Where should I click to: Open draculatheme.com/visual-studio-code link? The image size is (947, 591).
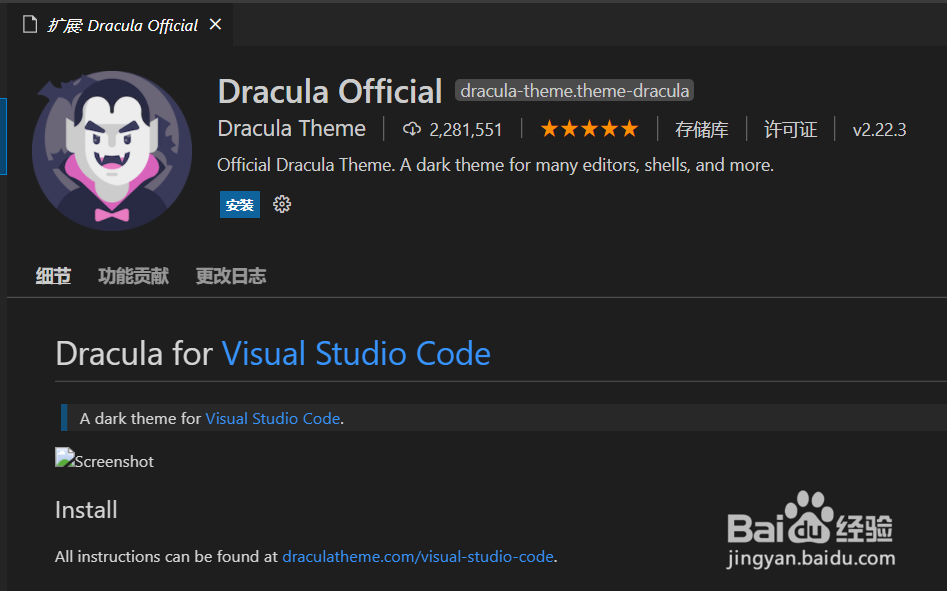click(x=418, y=556)
